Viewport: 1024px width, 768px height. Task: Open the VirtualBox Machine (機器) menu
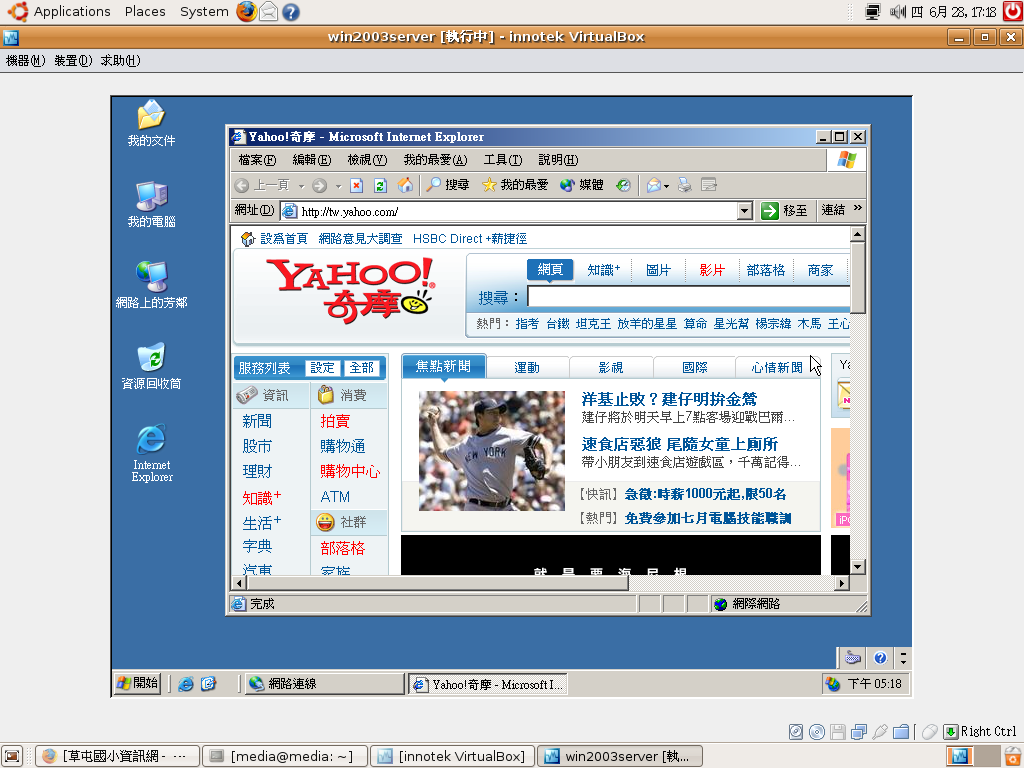(x=25, y=61)
